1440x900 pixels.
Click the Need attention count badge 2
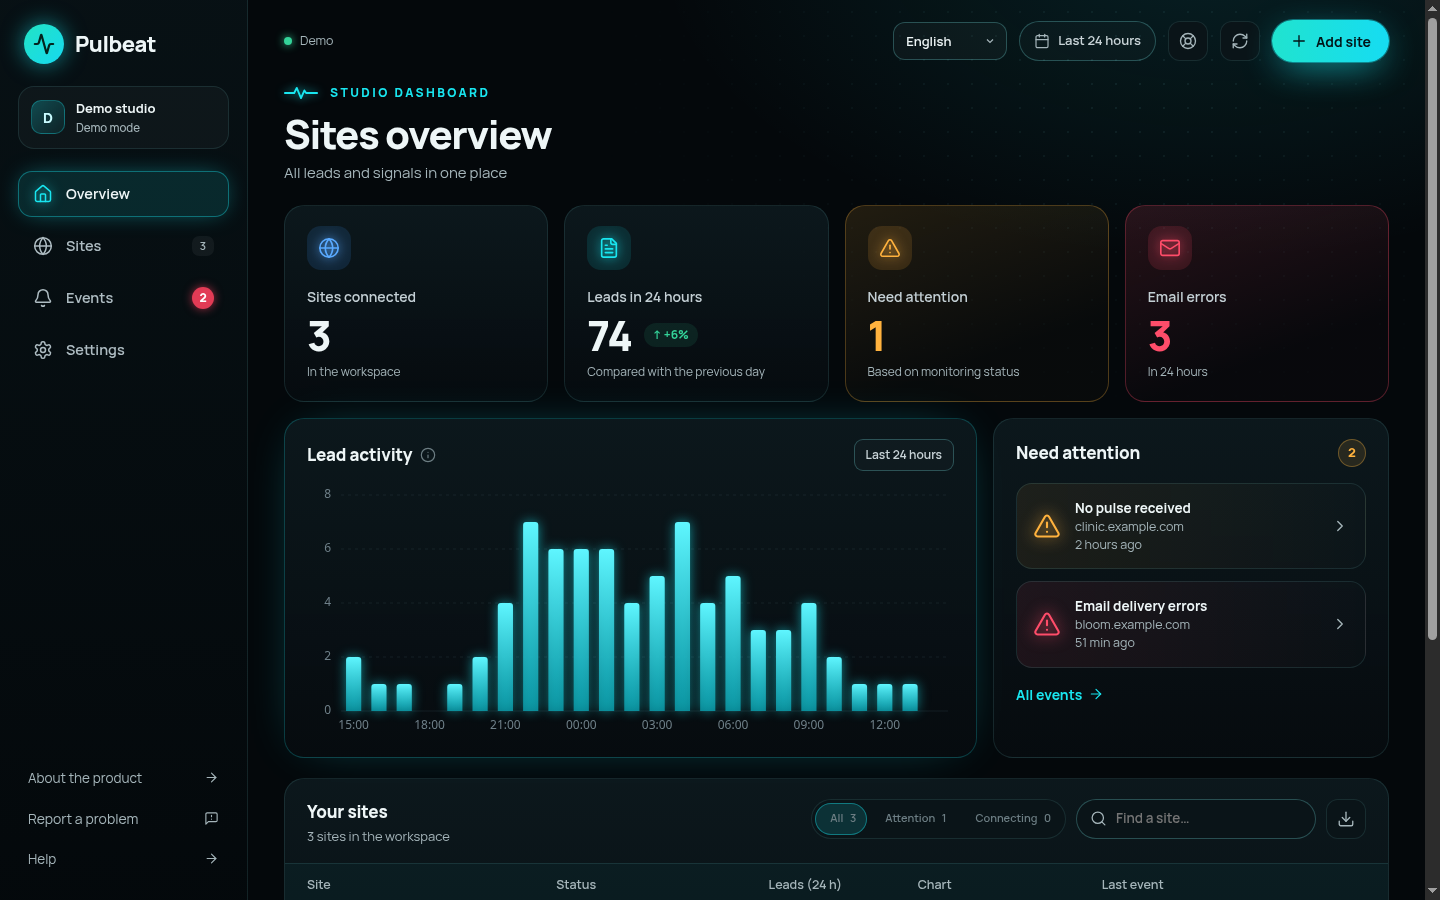tap(1352, 453)
